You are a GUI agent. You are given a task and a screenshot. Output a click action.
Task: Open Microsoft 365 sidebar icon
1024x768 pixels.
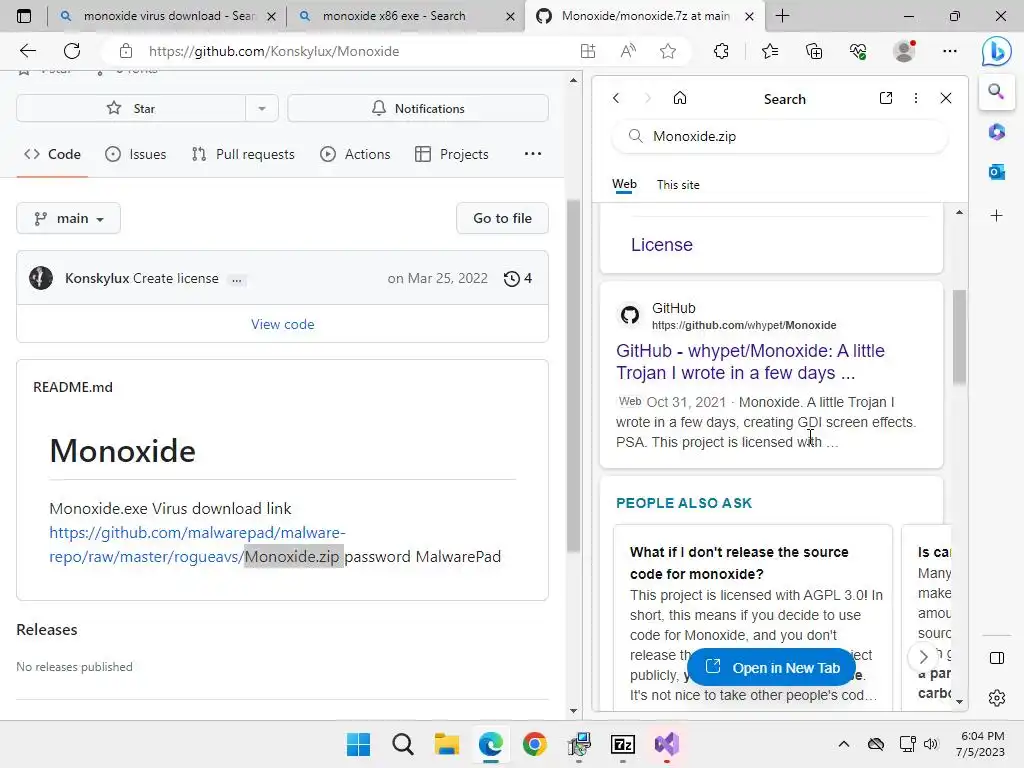(x=997, y=132)
